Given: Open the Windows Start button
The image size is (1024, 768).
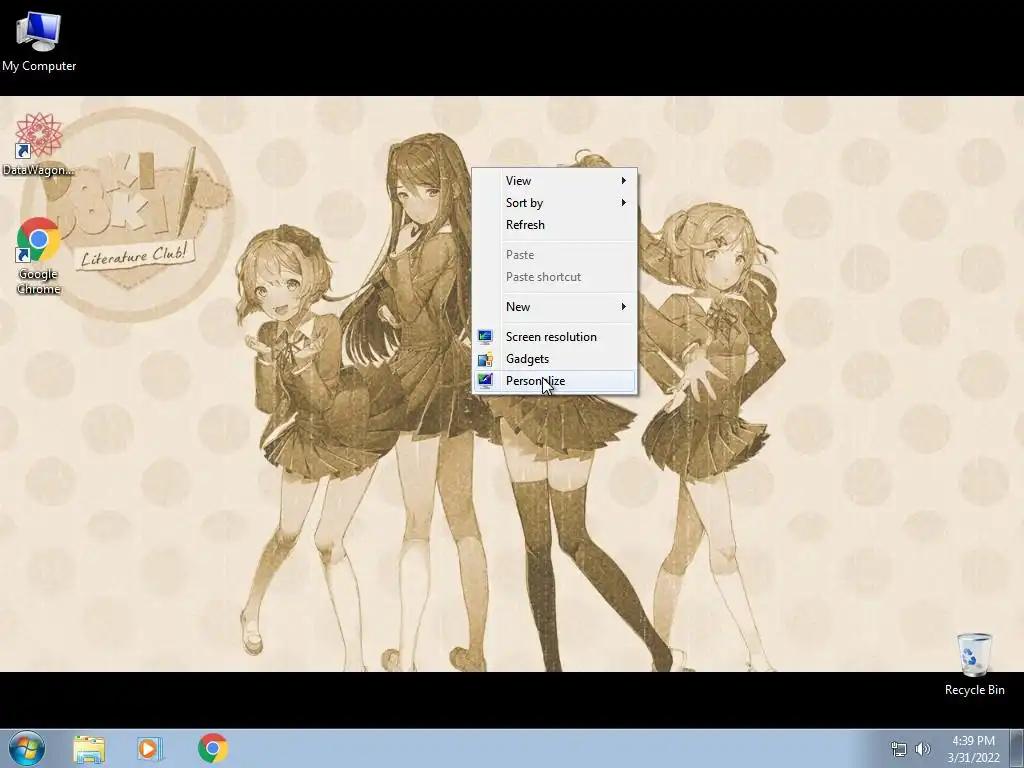Looking at the screenshot, I should click(x=26, y=748).
